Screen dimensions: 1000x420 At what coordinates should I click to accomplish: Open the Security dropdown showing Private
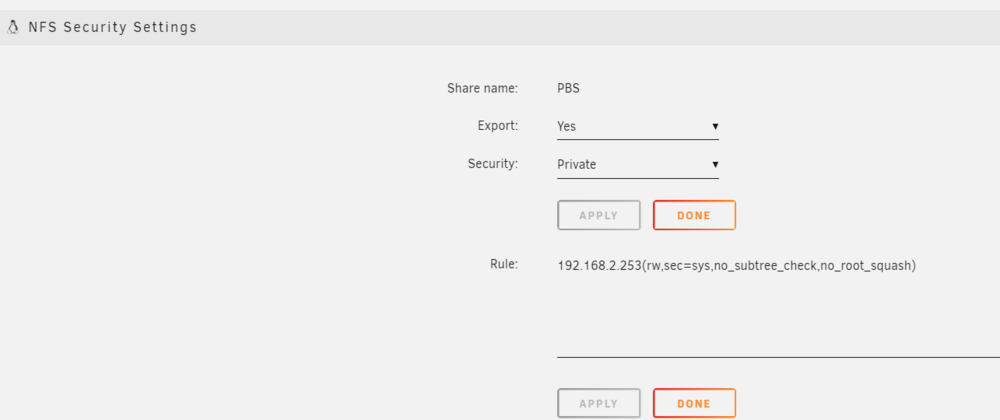click(x=638, y=164)
